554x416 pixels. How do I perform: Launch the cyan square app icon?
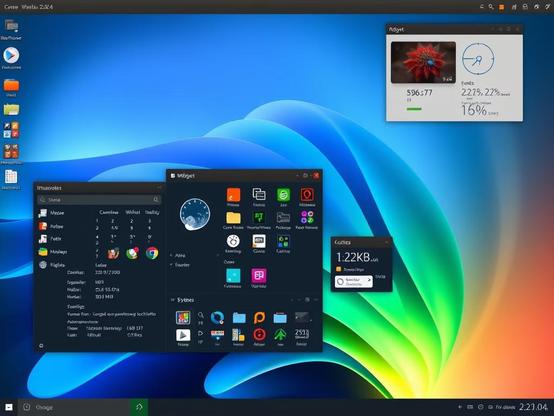233,276
